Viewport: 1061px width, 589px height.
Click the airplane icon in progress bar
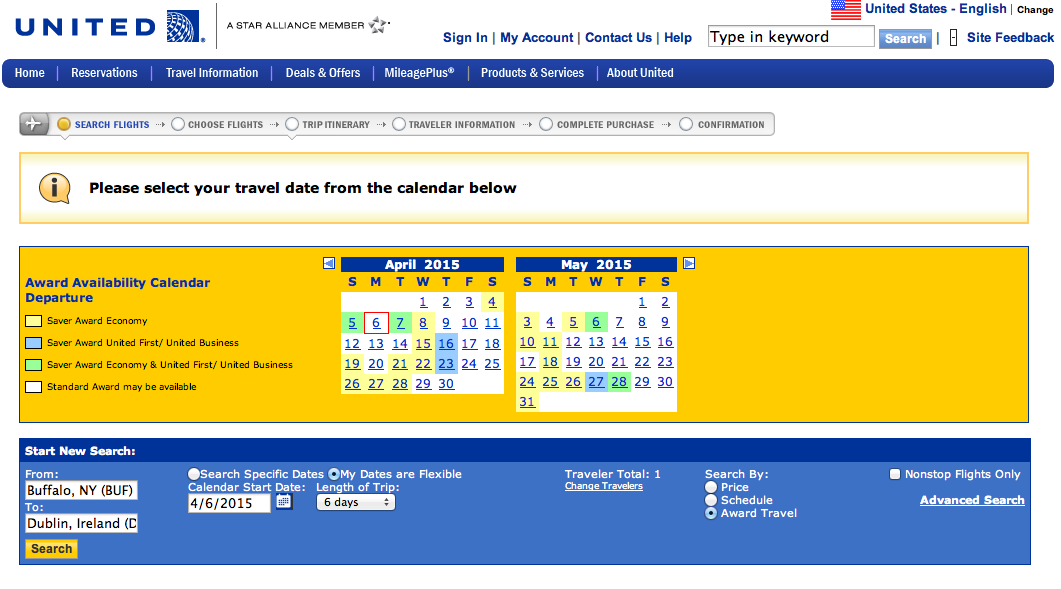[34, 125]
